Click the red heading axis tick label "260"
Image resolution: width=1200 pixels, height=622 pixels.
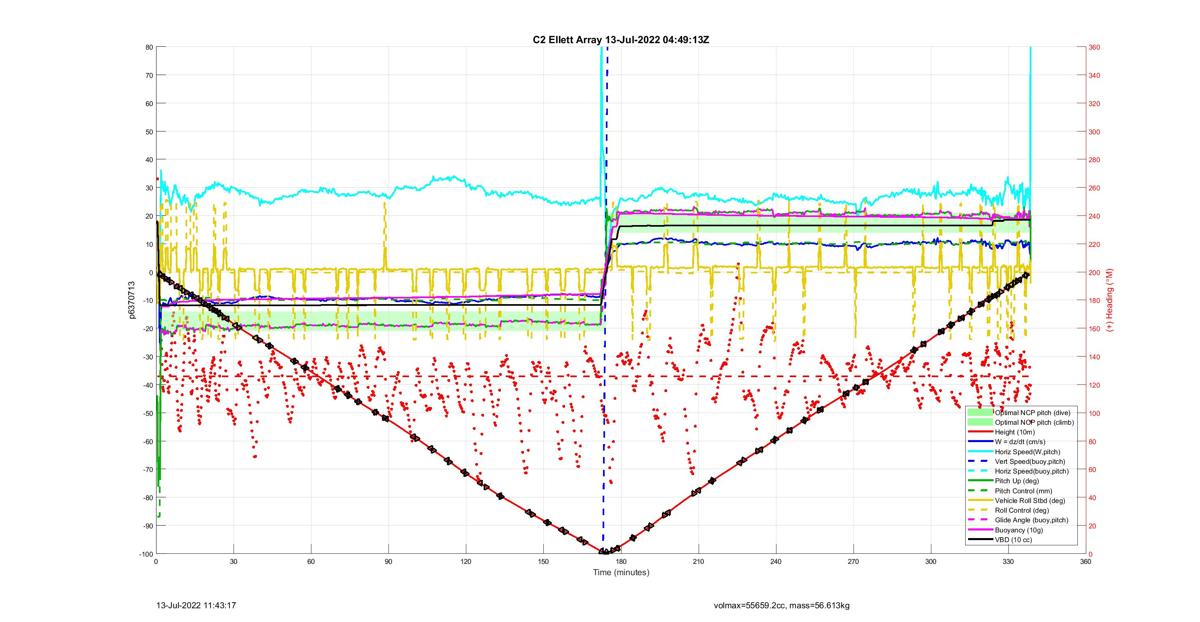[x=1096, y=188]
